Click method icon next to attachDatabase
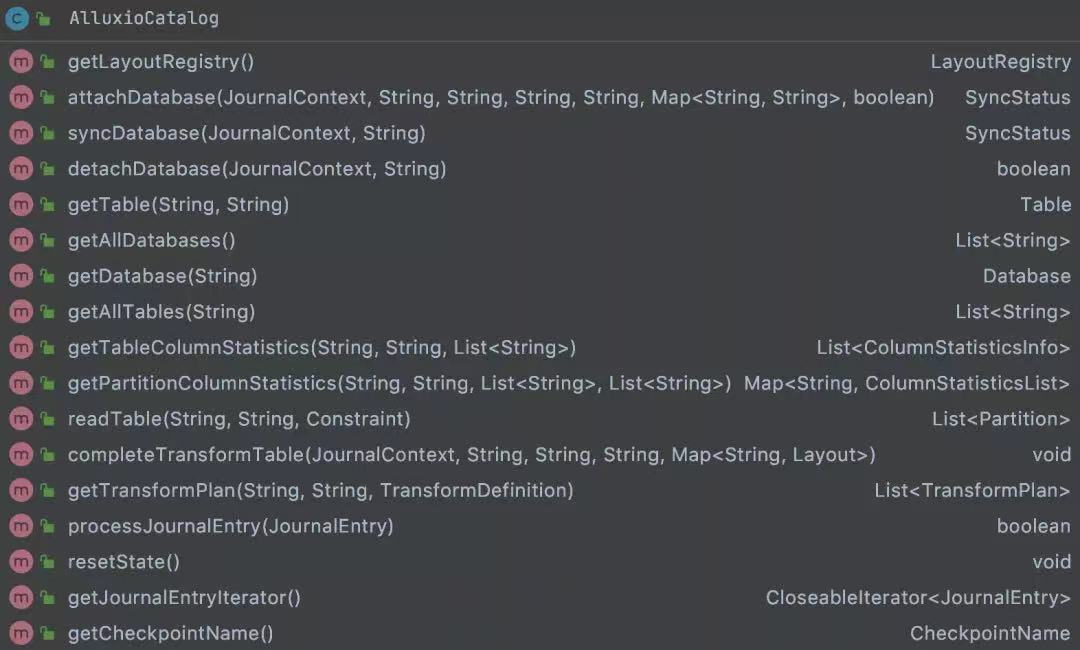Screen dimensions: 1080x650 point(21,98)
